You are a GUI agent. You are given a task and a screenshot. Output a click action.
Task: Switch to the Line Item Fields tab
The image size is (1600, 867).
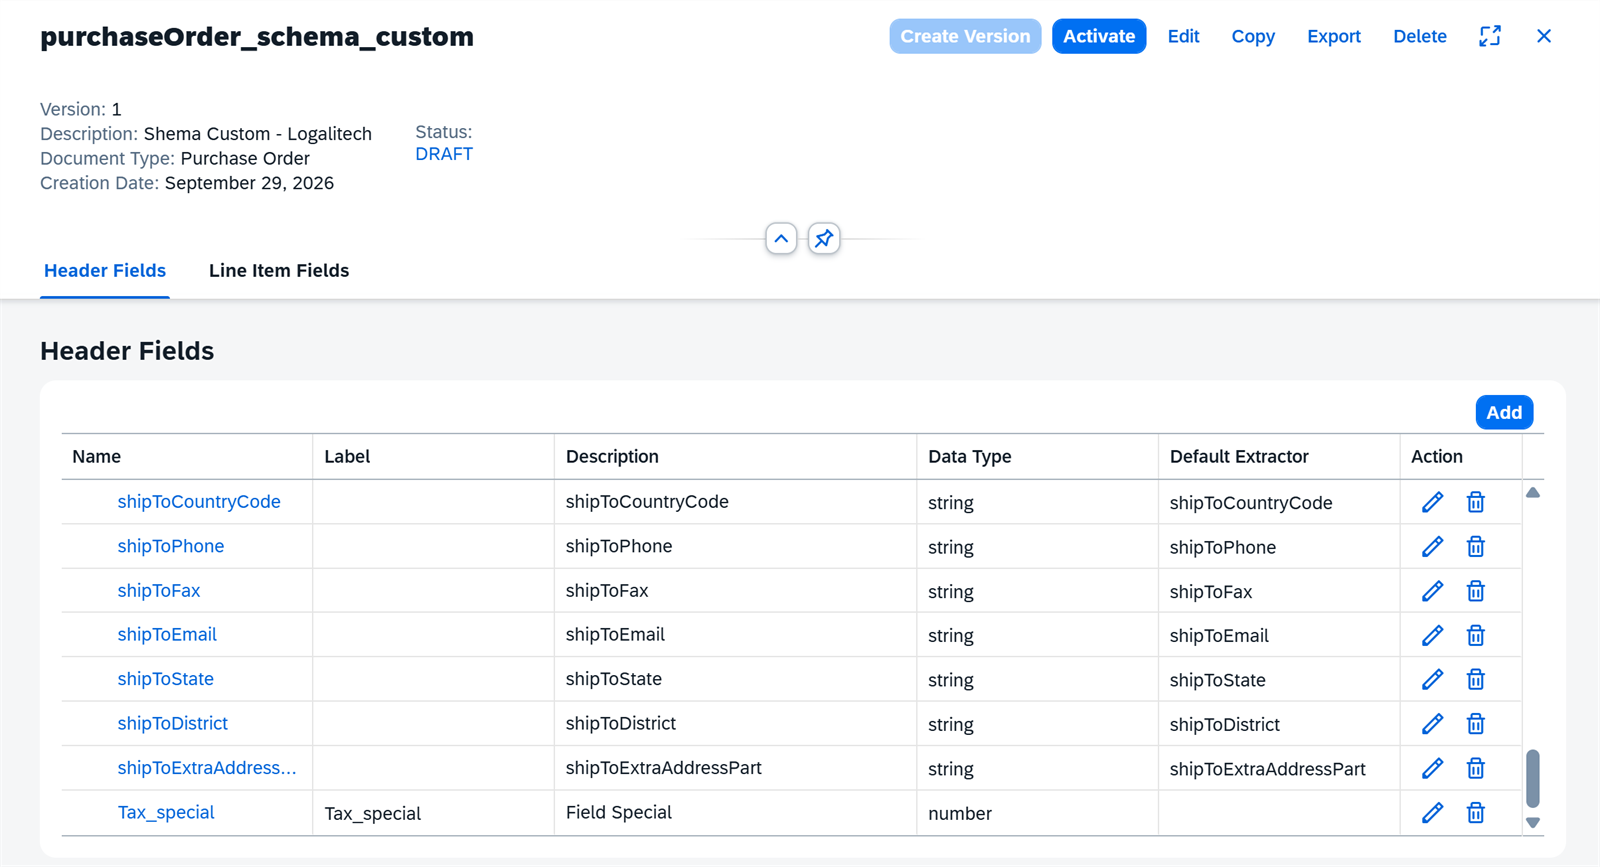pyautogui.click(x=279, y=271)
